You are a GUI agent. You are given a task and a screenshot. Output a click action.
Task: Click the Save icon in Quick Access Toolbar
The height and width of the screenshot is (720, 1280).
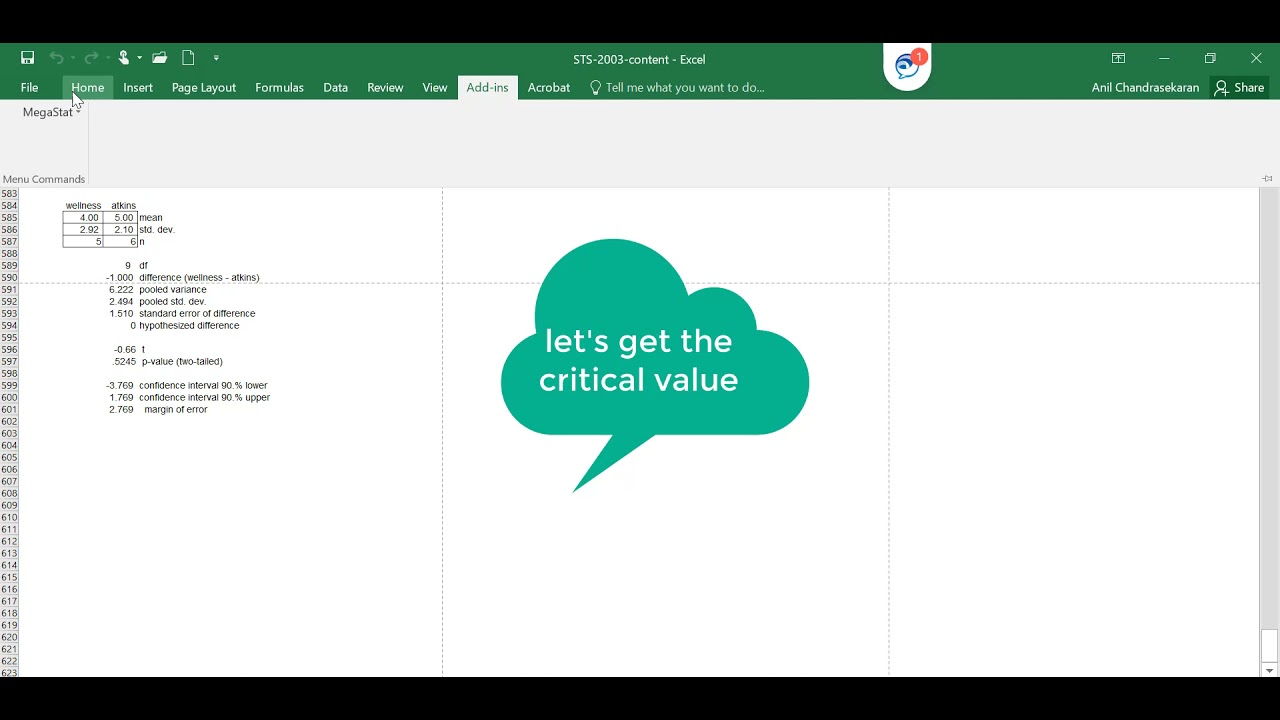pos(28,58)
